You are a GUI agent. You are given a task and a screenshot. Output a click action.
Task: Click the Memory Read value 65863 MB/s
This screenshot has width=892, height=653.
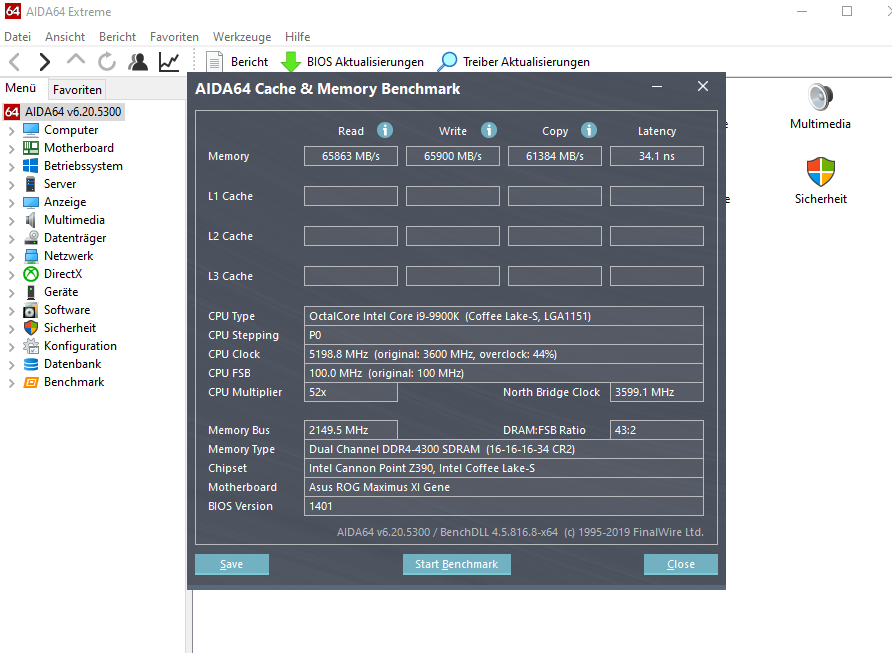click(351, 156)
